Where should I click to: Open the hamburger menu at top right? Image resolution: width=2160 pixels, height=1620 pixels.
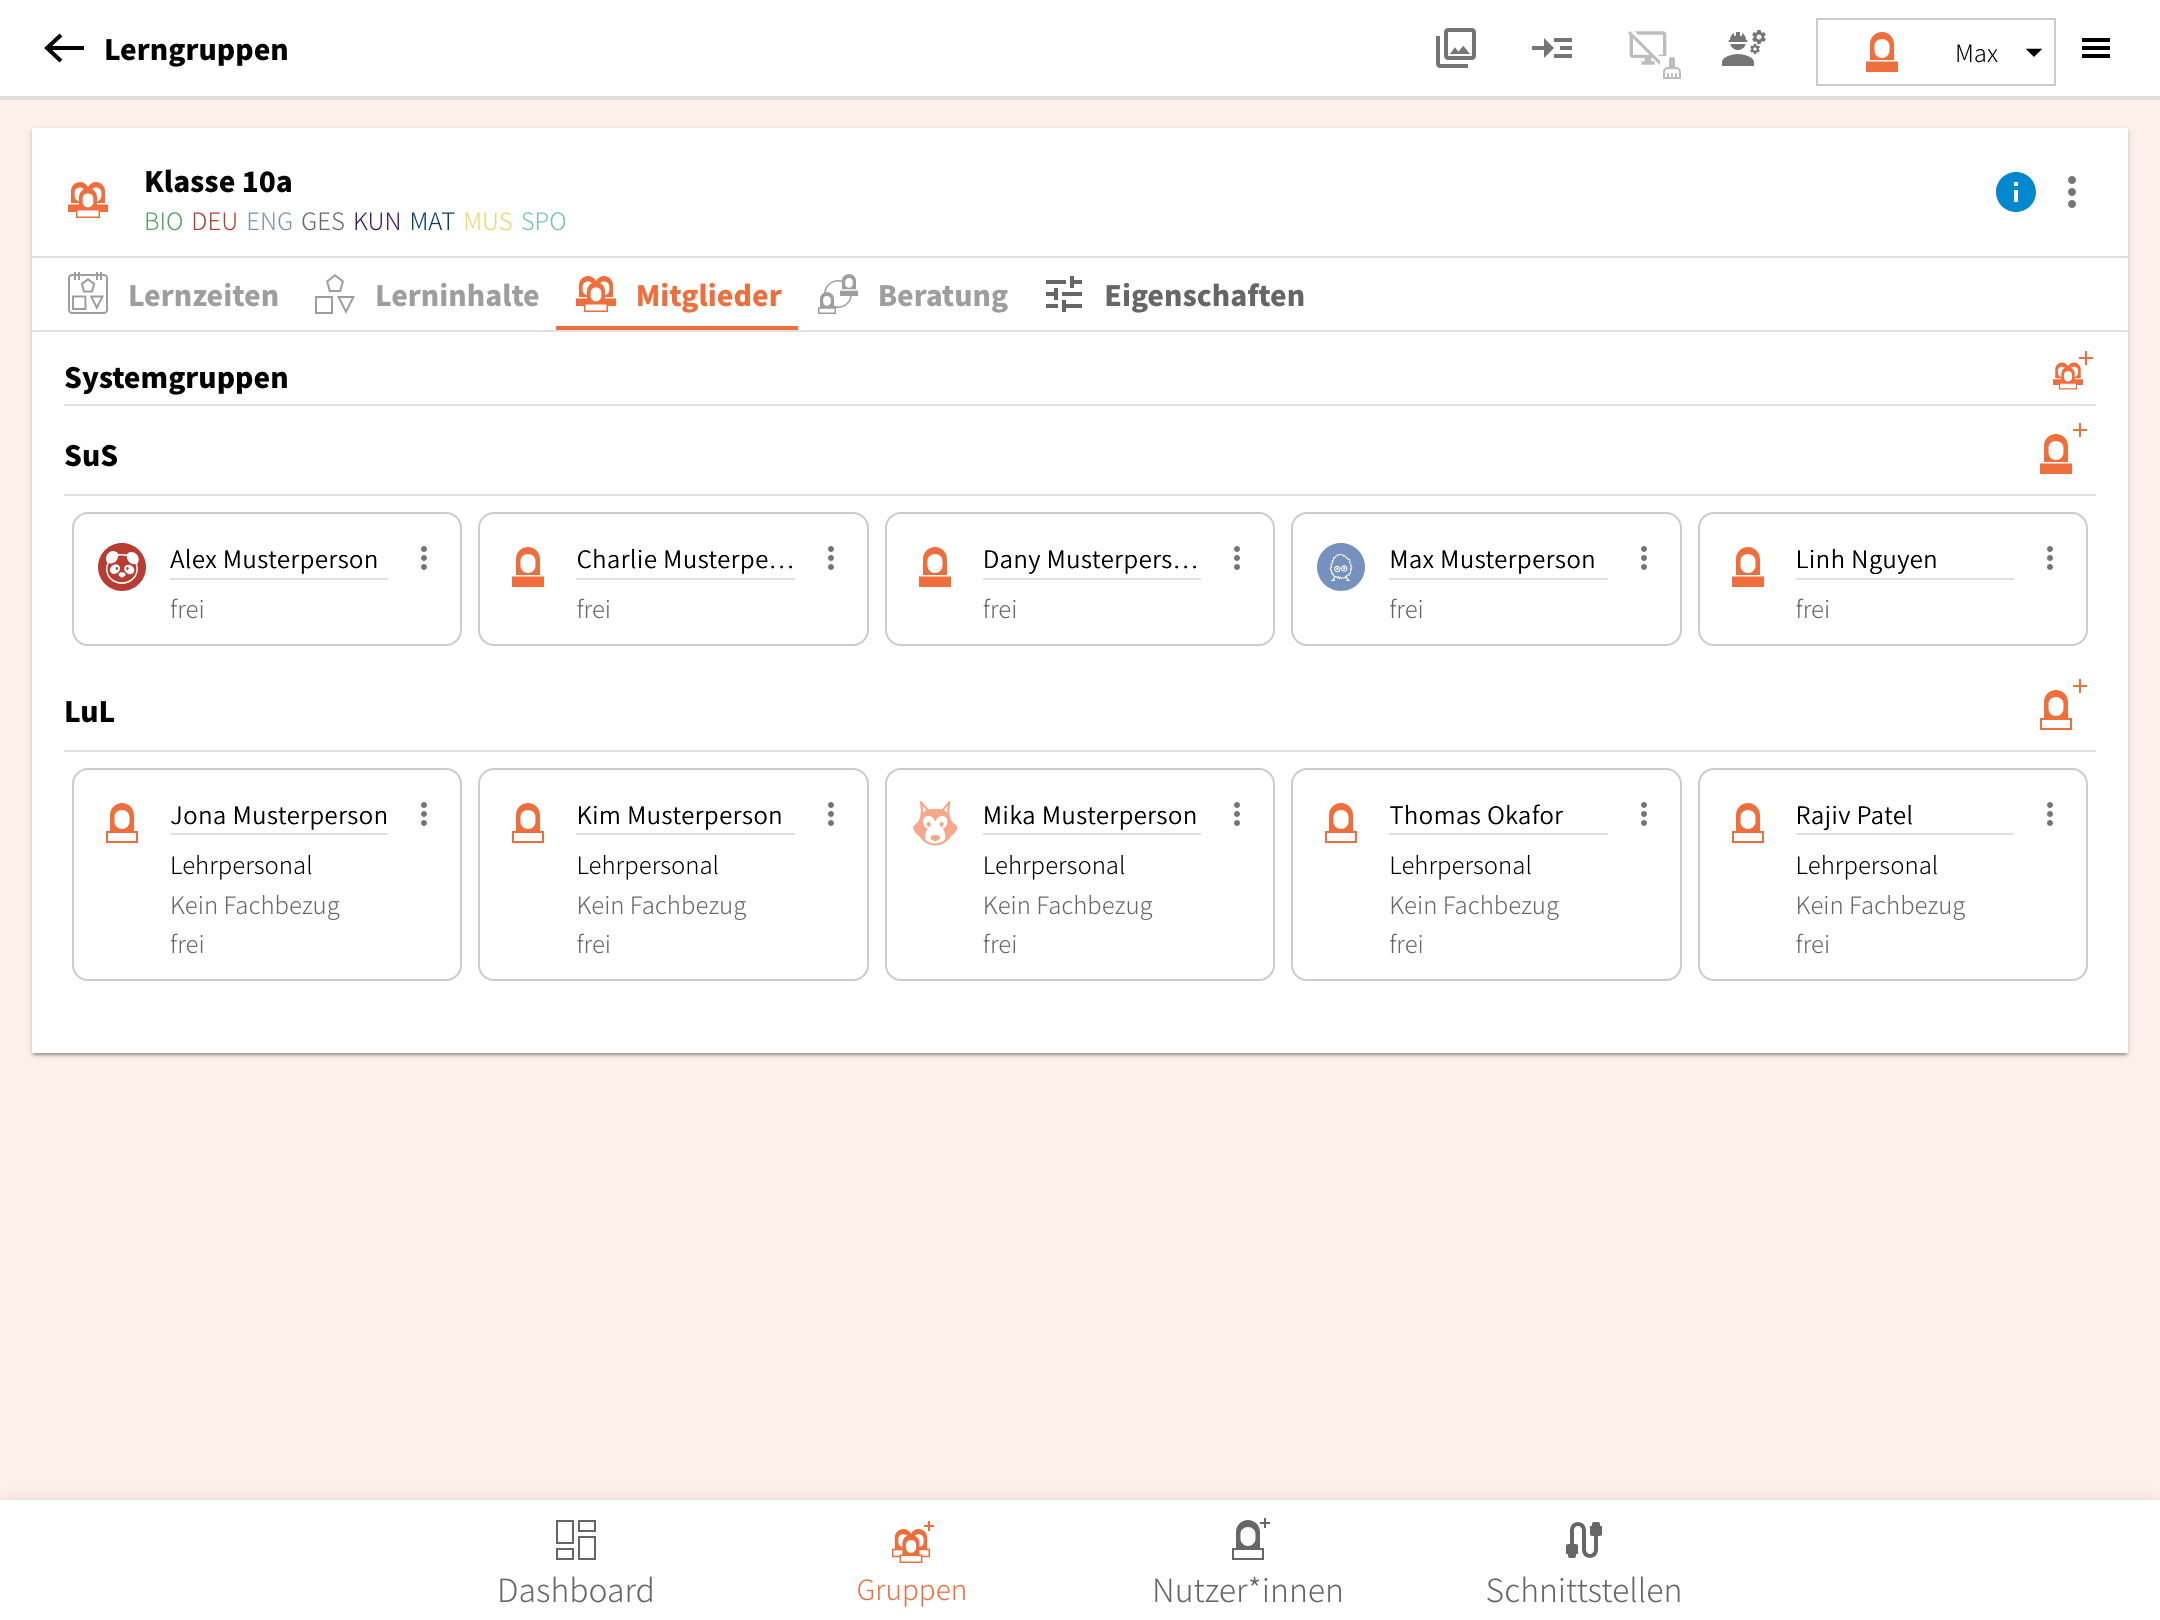[2096, 49]
